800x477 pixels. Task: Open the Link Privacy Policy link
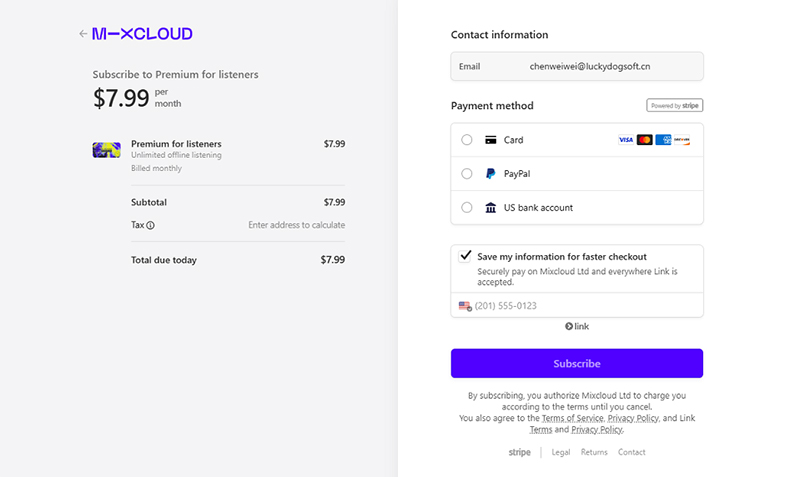pos(596,430)
